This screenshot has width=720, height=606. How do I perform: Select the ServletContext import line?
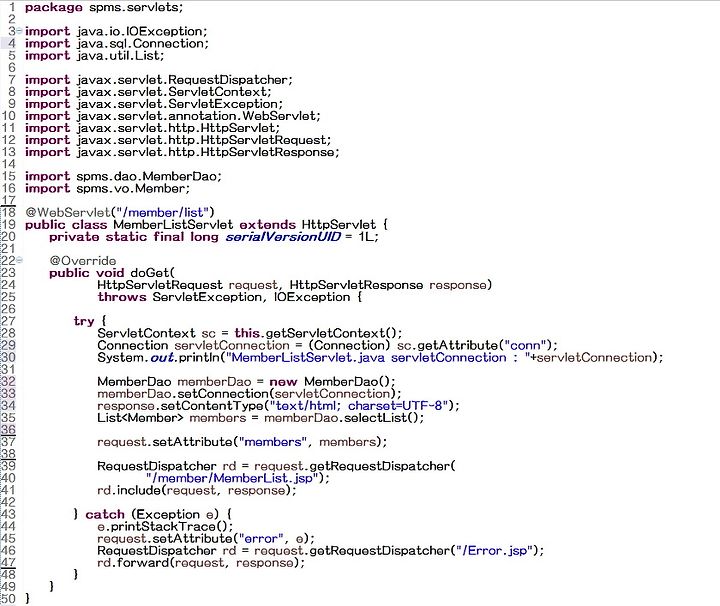[x=148, y=92]
